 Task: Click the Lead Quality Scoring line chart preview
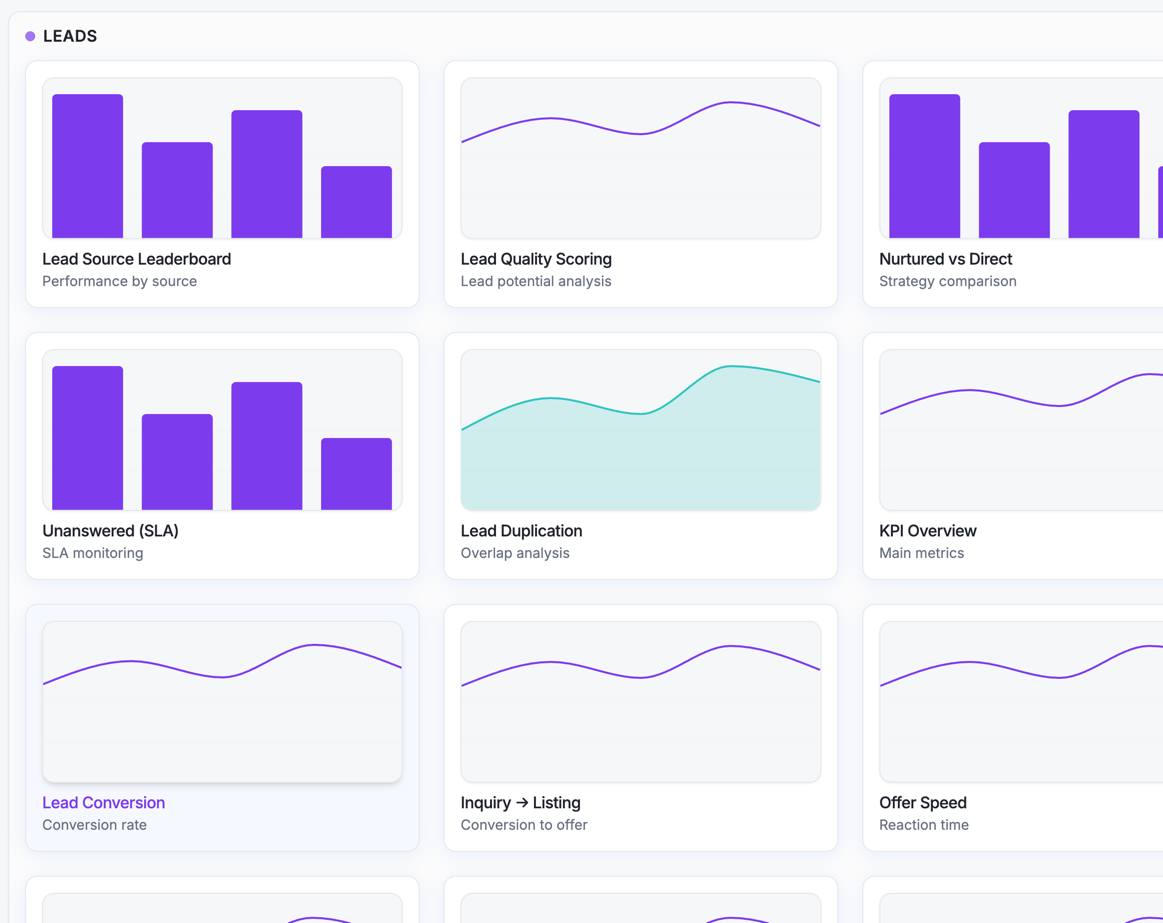[640, 156]
